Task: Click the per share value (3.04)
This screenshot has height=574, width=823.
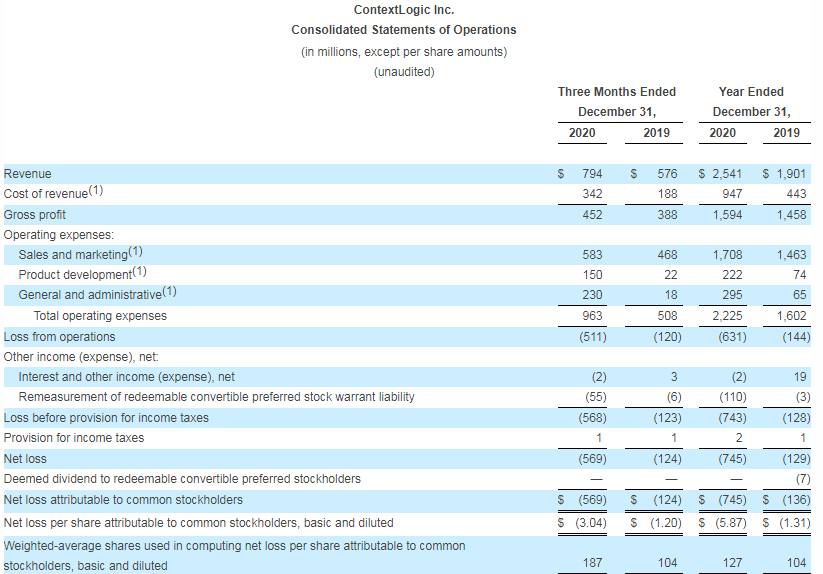Action: tap(591, 522)
